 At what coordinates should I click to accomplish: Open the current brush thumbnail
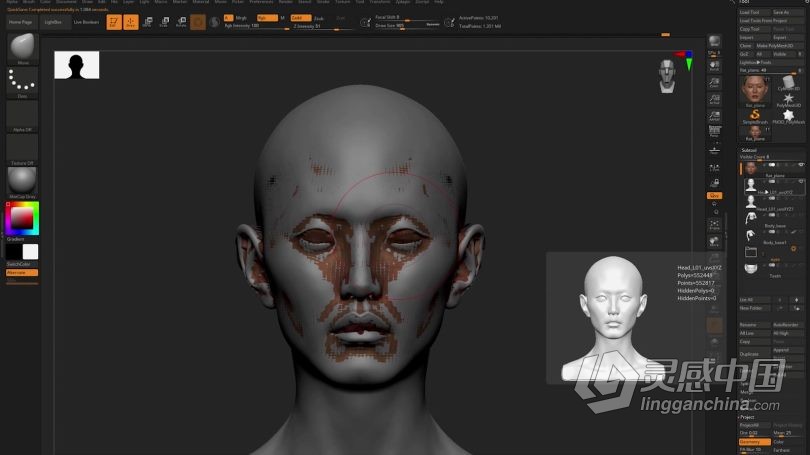(22, 48)
